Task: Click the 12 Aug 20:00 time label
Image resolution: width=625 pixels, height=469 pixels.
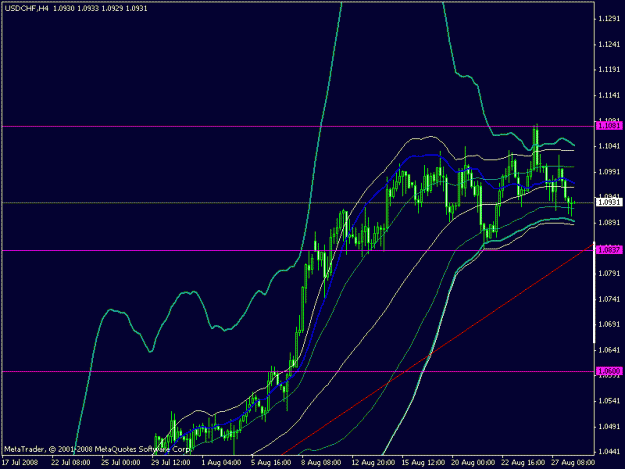Action: 373,462
